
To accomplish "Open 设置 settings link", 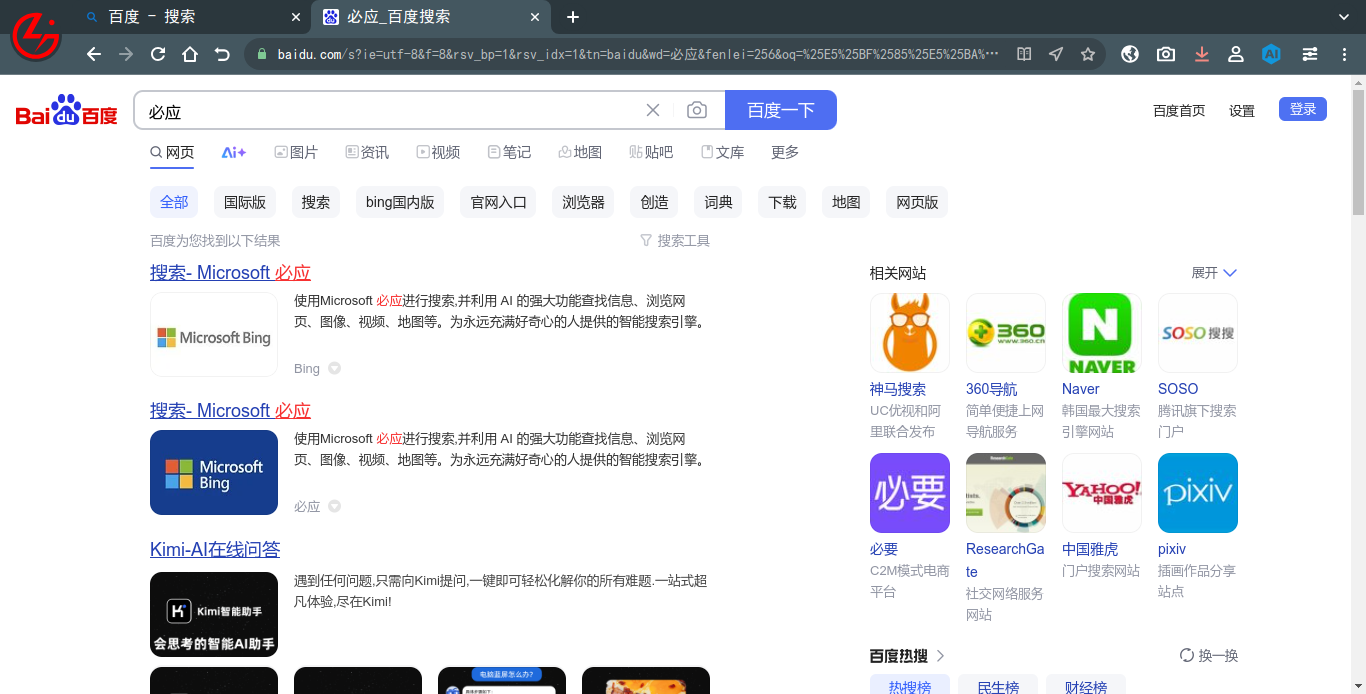I will (x=1242, y=111).
